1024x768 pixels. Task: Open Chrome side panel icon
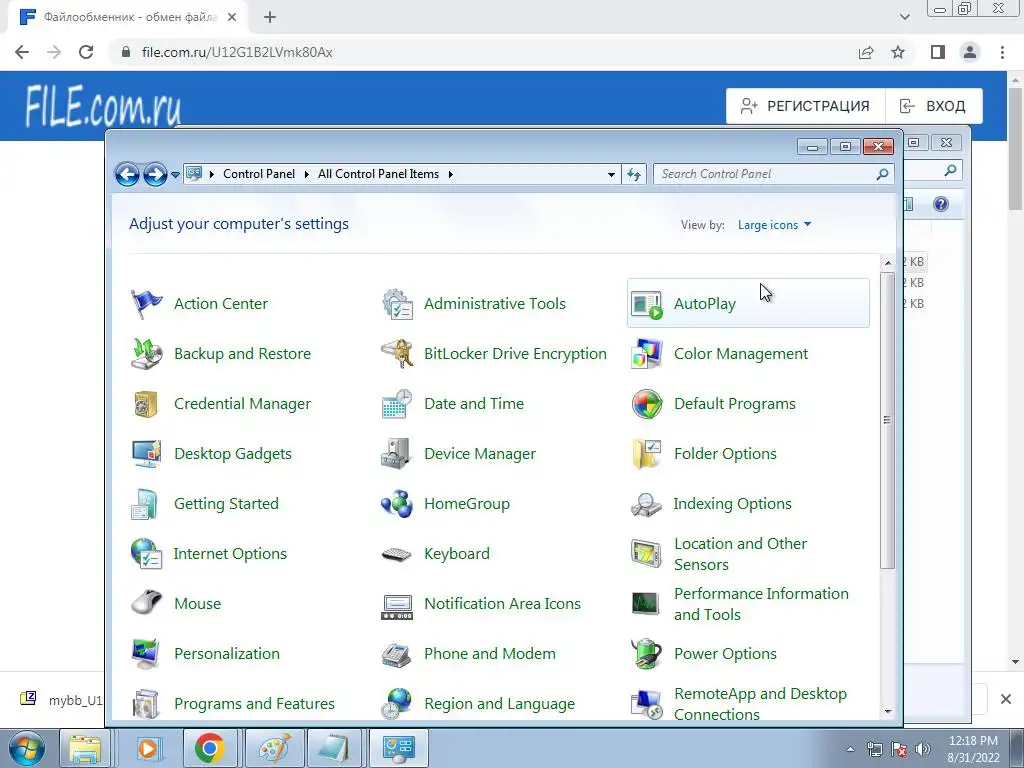coord(938,52)
